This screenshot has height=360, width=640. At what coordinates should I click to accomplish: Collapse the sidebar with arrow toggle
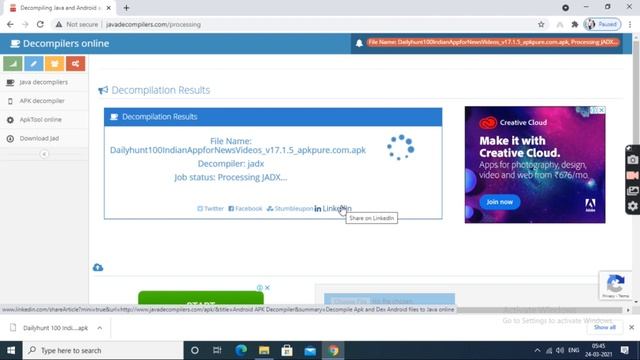[44, 154]
